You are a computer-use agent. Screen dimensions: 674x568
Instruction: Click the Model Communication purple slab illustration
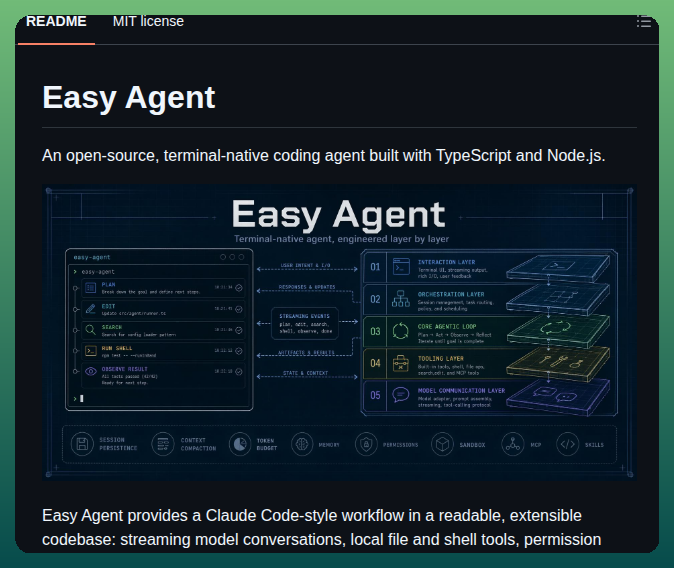558,396
